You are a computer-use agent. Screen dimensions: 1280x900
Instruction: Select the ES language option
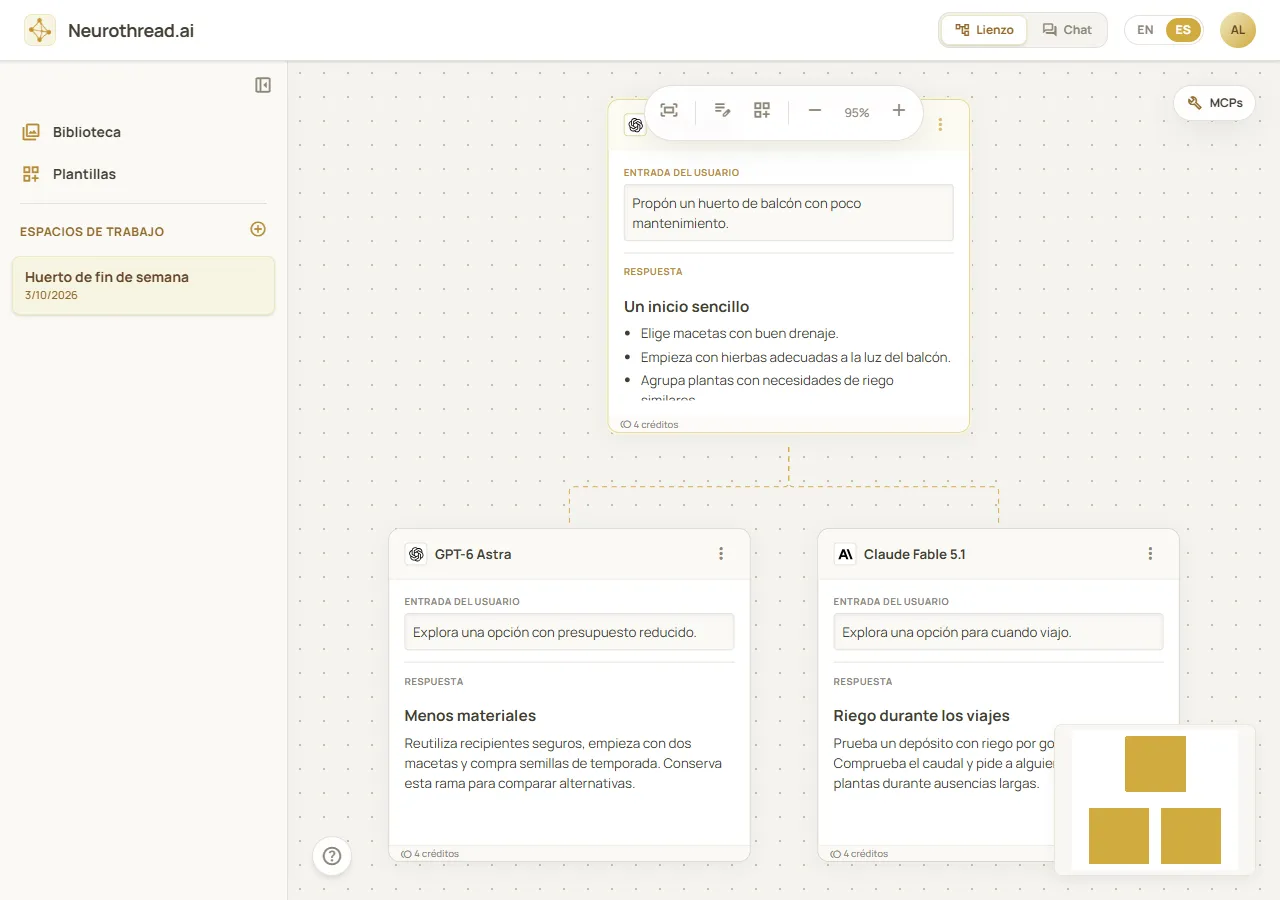coord(1183,30)
